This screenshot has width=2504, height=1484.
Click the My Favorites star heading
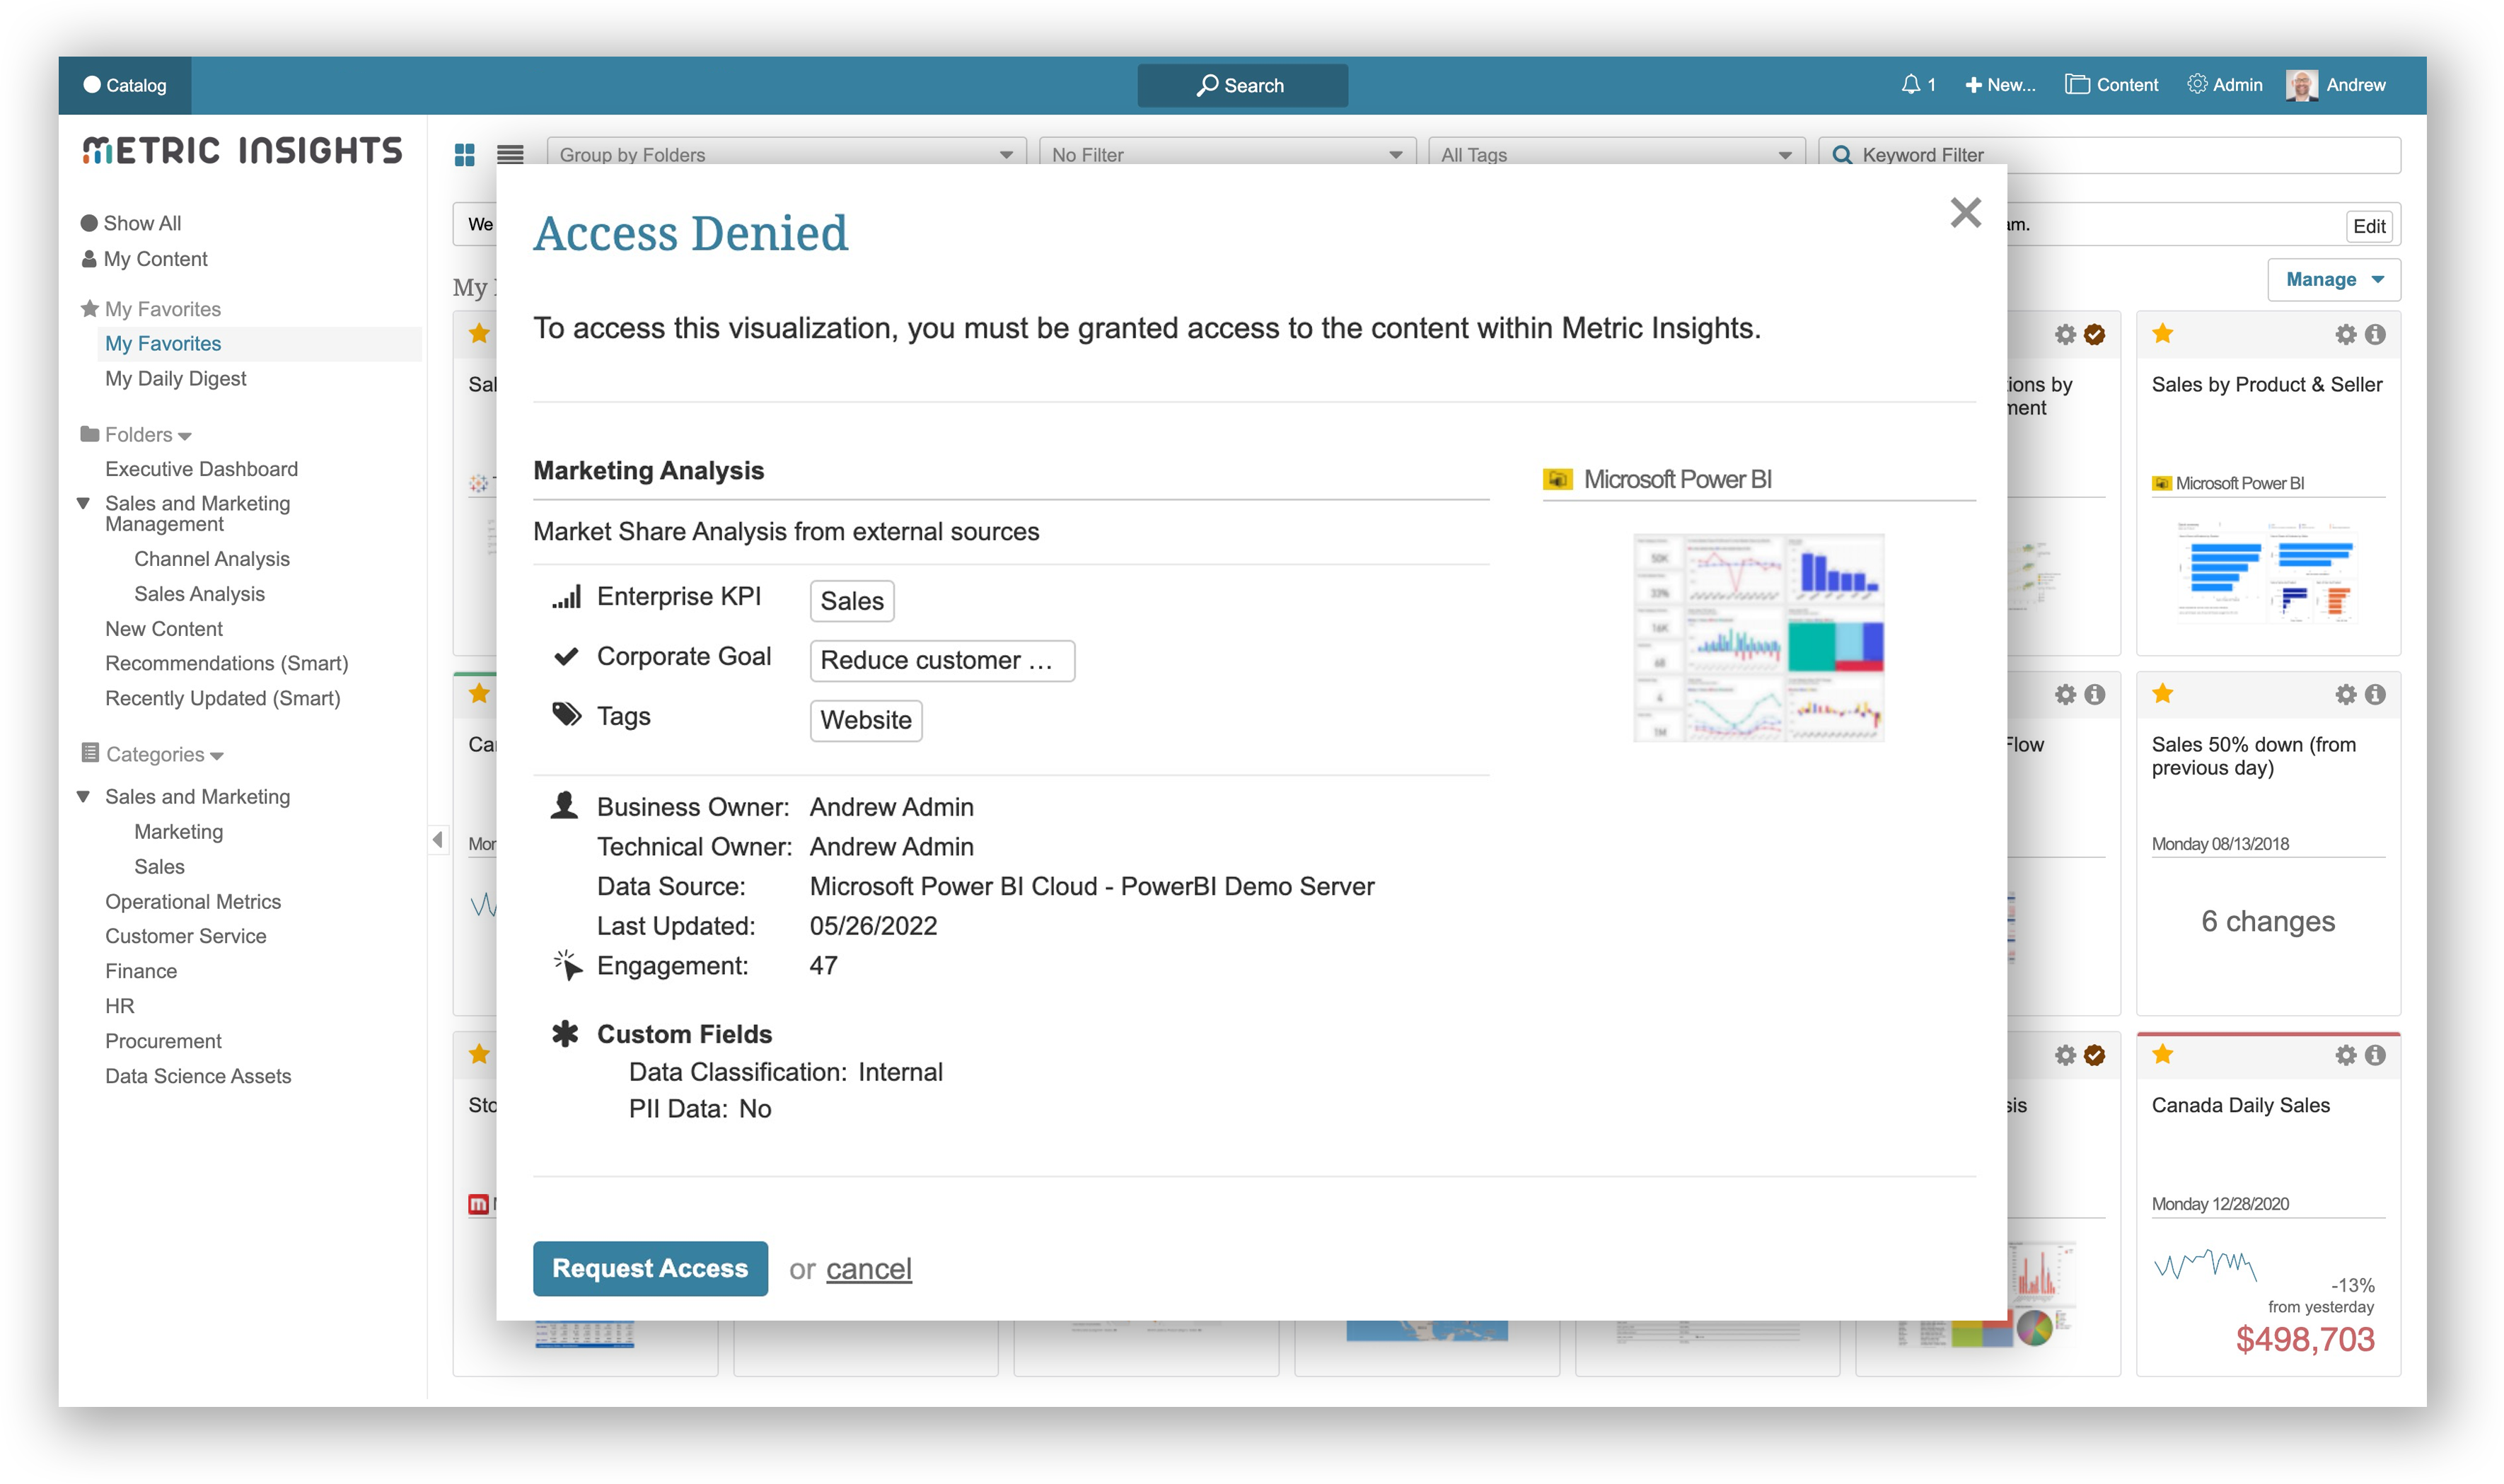point(151,309)
